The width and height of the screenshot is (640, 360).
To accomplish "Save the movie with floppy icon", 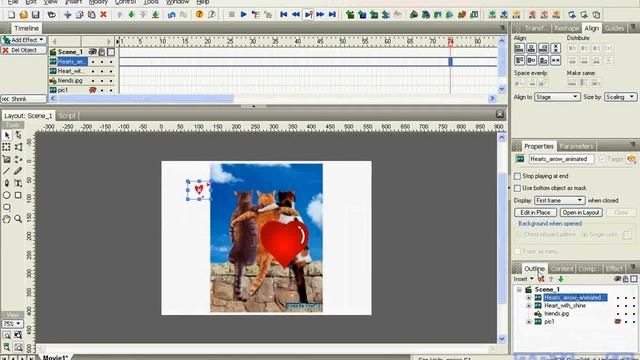I will [x=36, y=15].
